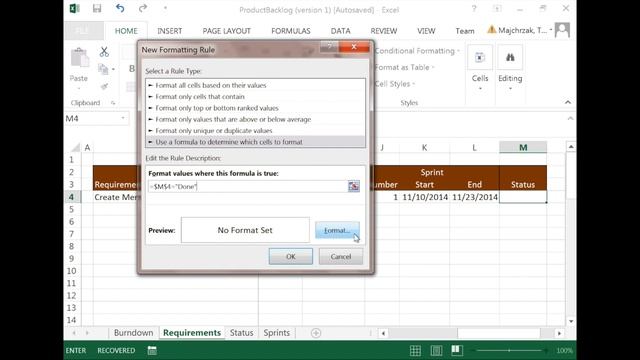Click the Copy icon in the Clipboard group
This screenshot has height=360, width=640.
point(103,69)
